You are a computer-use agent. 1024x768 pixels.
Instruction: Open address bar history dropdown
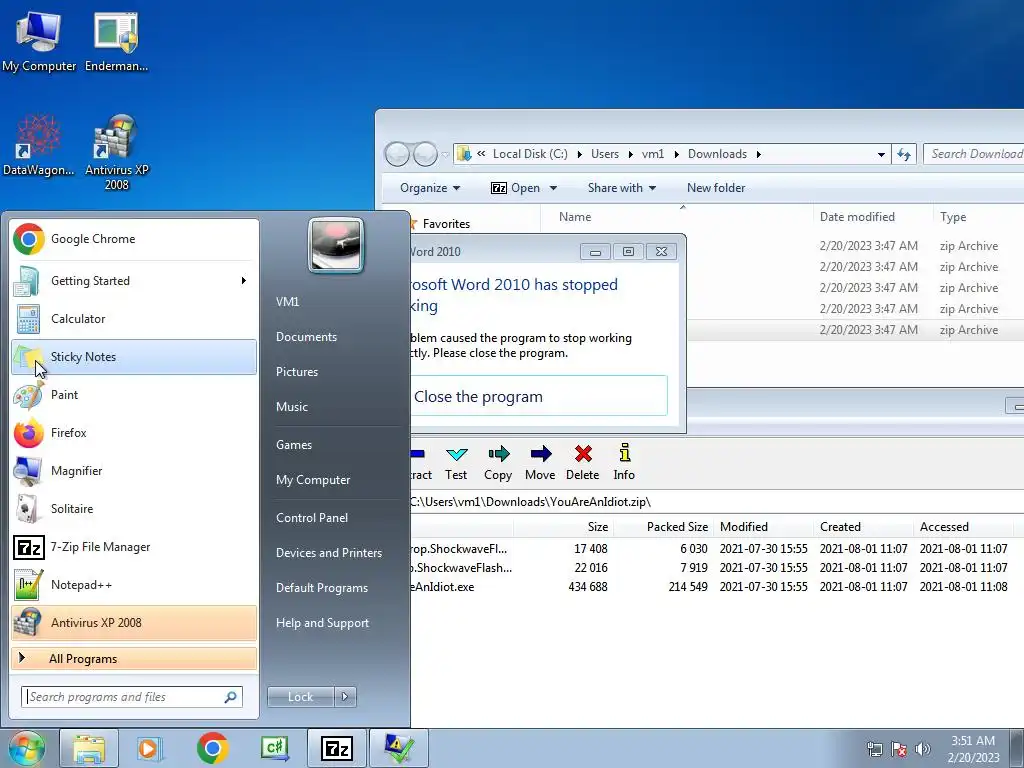[881, 155]
